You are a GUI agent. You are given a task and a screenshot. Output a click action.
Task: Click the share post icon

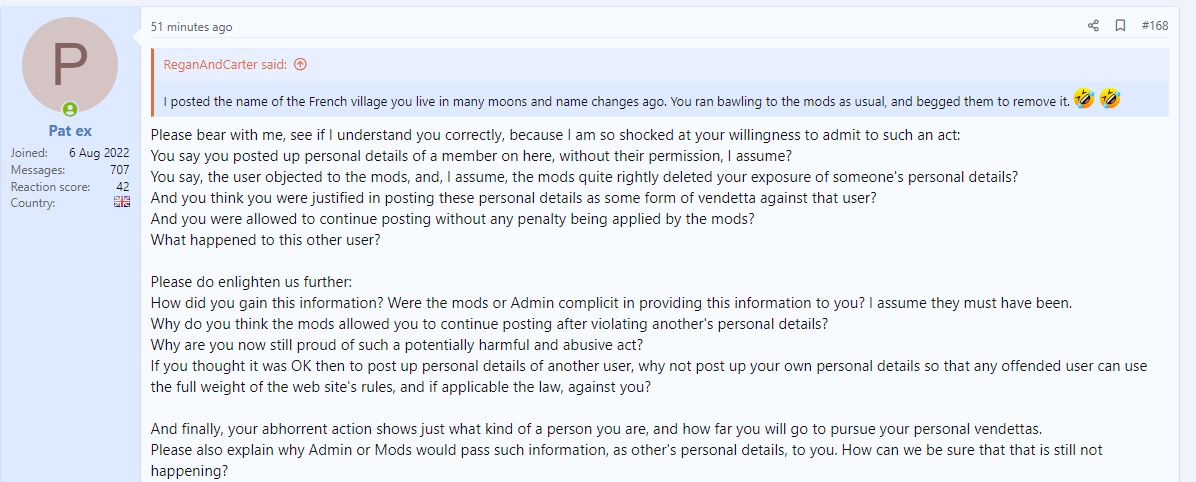pyautogui.click(x=1093, y=26)
